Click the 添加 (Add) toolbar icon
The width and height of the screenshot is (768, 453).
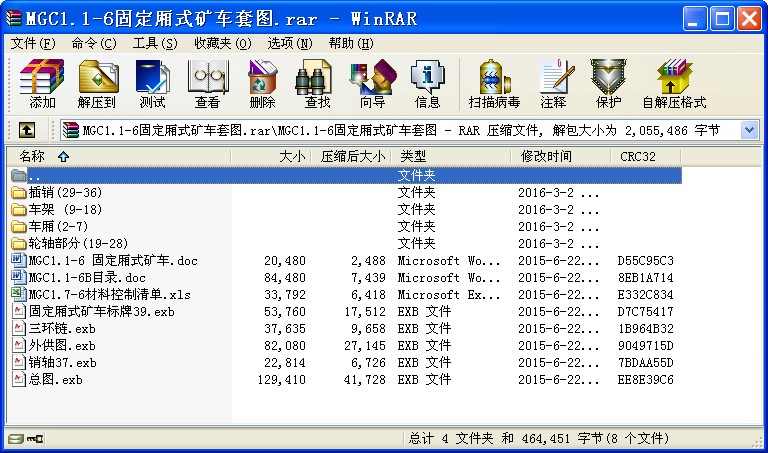click(42, 77)
